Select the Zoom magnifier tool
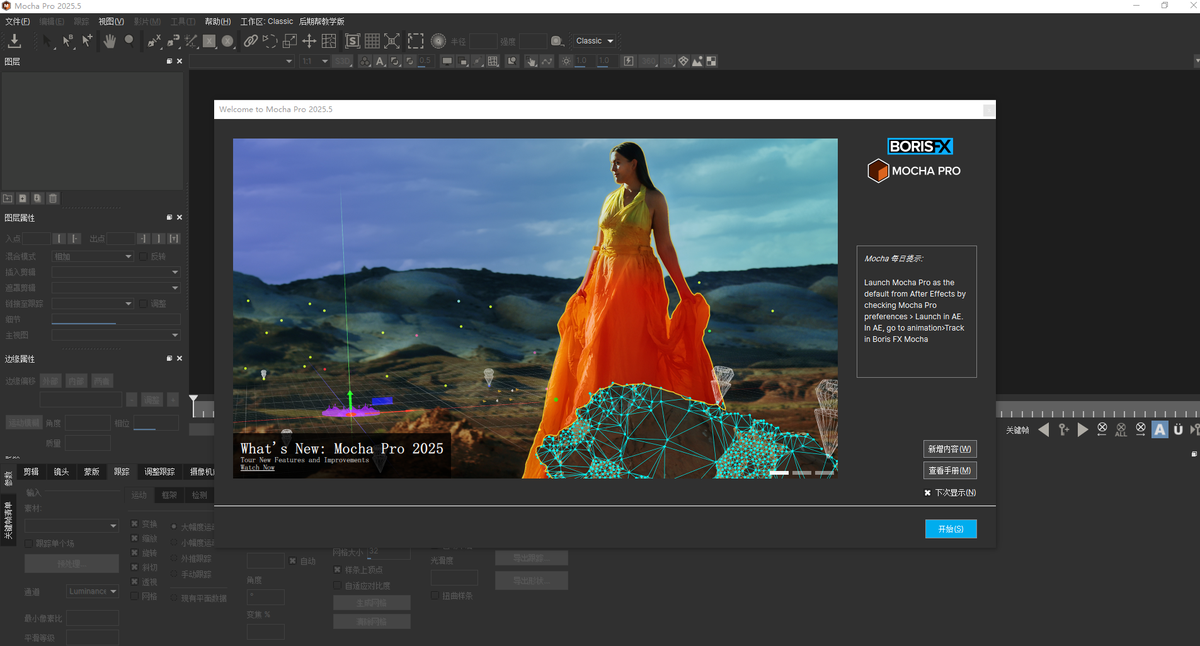The width and height of the screenshot is (1200, 646). (129, 41)
